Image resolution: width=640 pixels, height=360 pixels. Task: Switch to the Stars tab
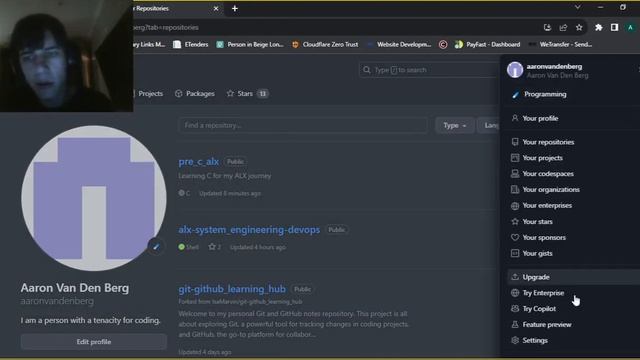click(x=247, y=94)
